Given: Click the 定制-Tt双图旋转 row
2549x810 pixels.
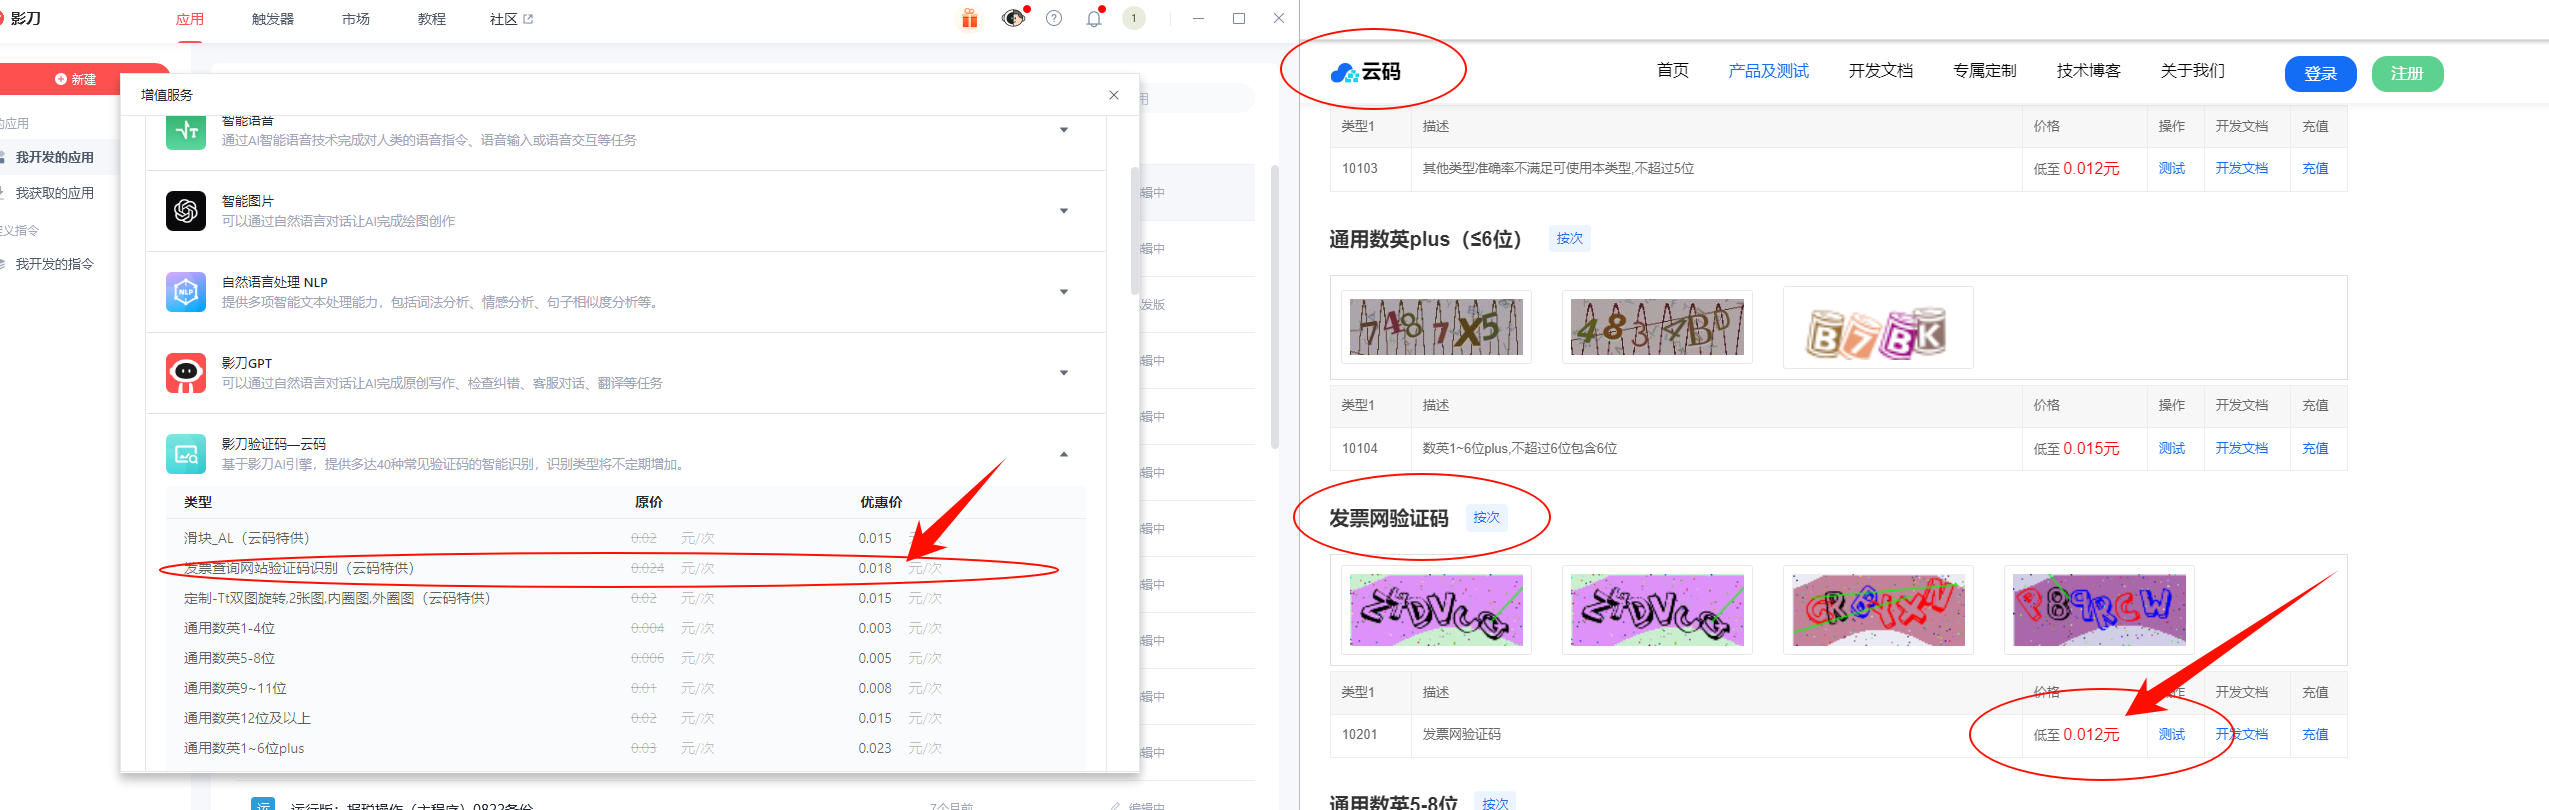Looking at the screenshot, I should (x=625, y=599).
